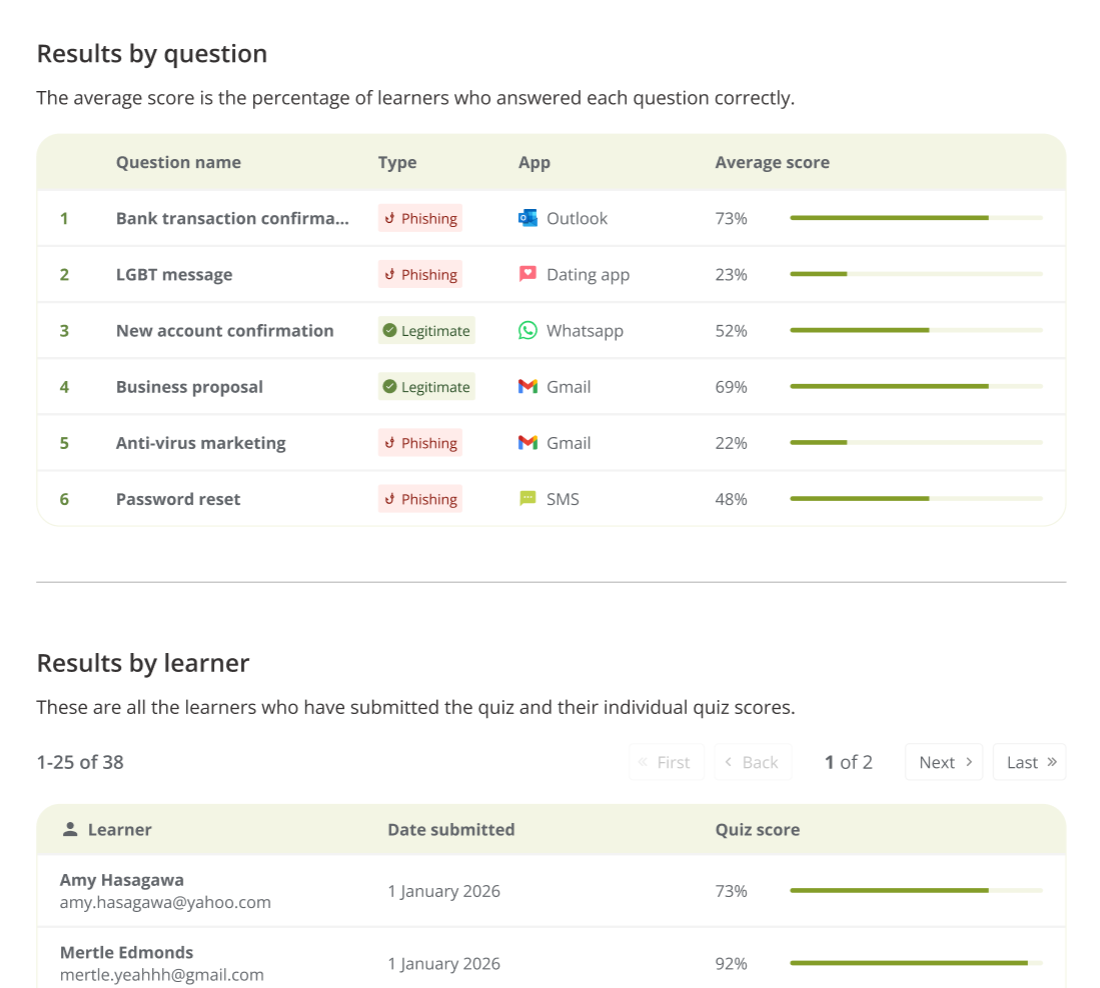
Task: Click the Gmail icon on Anti-virus marketing row
Action: (527, 442)
